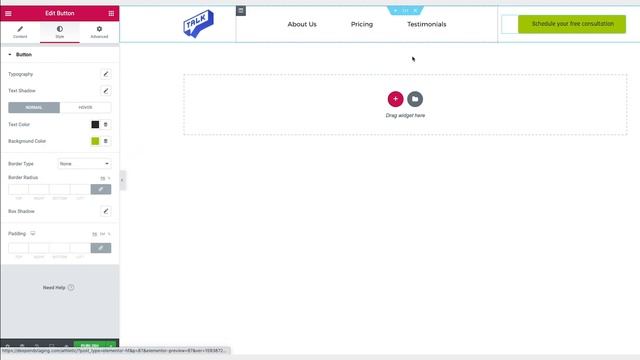Viewport: 640px width, 360px height.
Task: Select percent unit for Border Radius
Action: [109, 178]
